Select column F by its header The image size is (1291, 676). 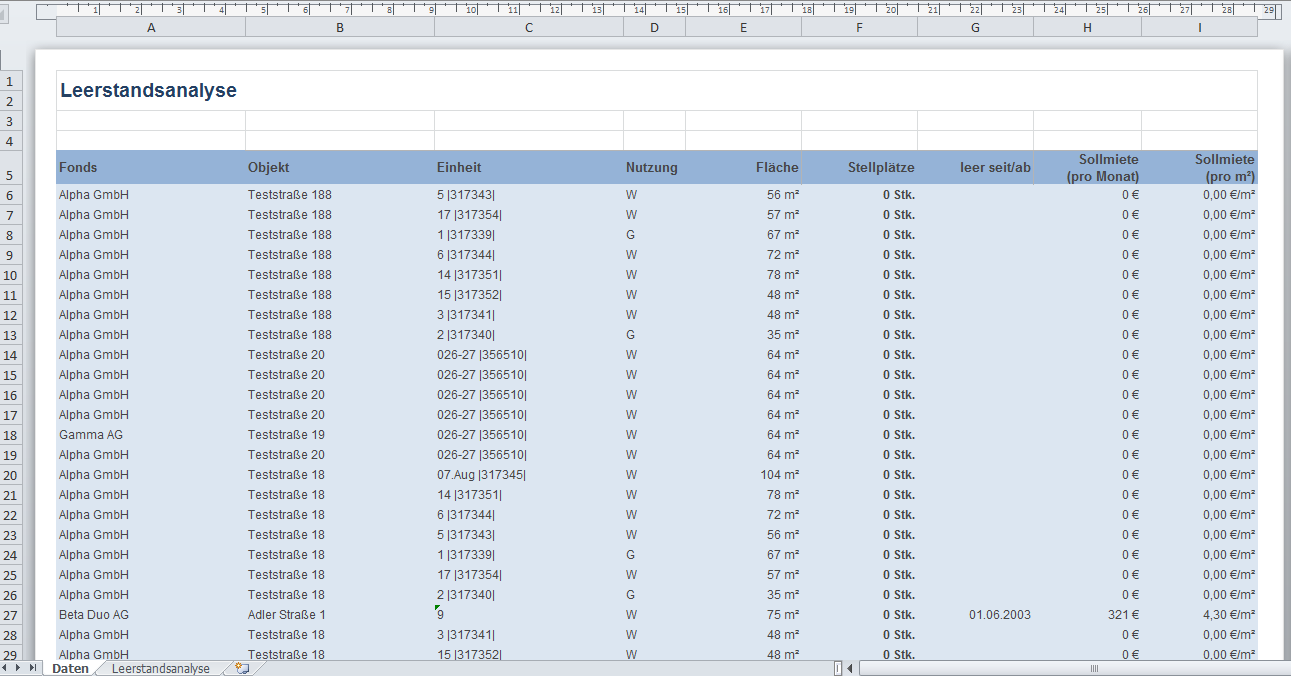(860, 28)
